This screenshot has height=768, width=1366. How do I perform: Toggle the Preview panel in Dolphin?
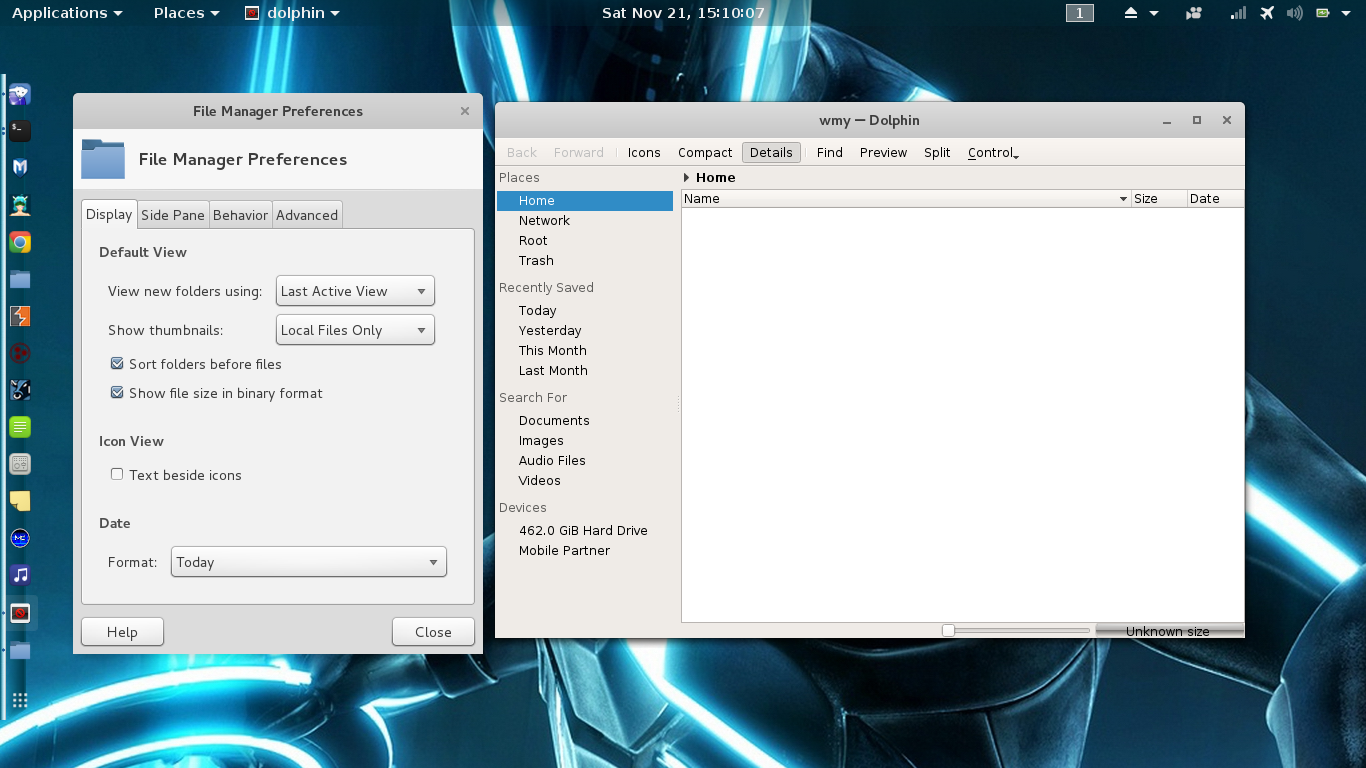883,153
